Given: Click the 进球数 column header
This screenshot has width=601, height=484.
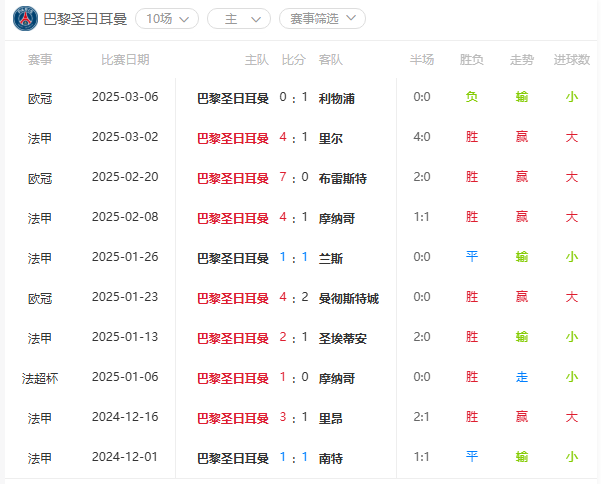Looking at the screenshot, I should pos(571,60).
